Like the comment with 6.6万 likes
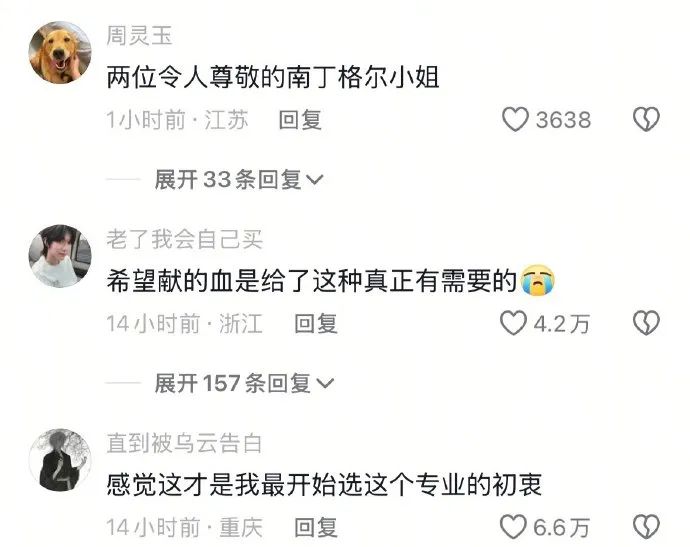Viewport: 690px width, 547px height. click(x=513, y=527)
